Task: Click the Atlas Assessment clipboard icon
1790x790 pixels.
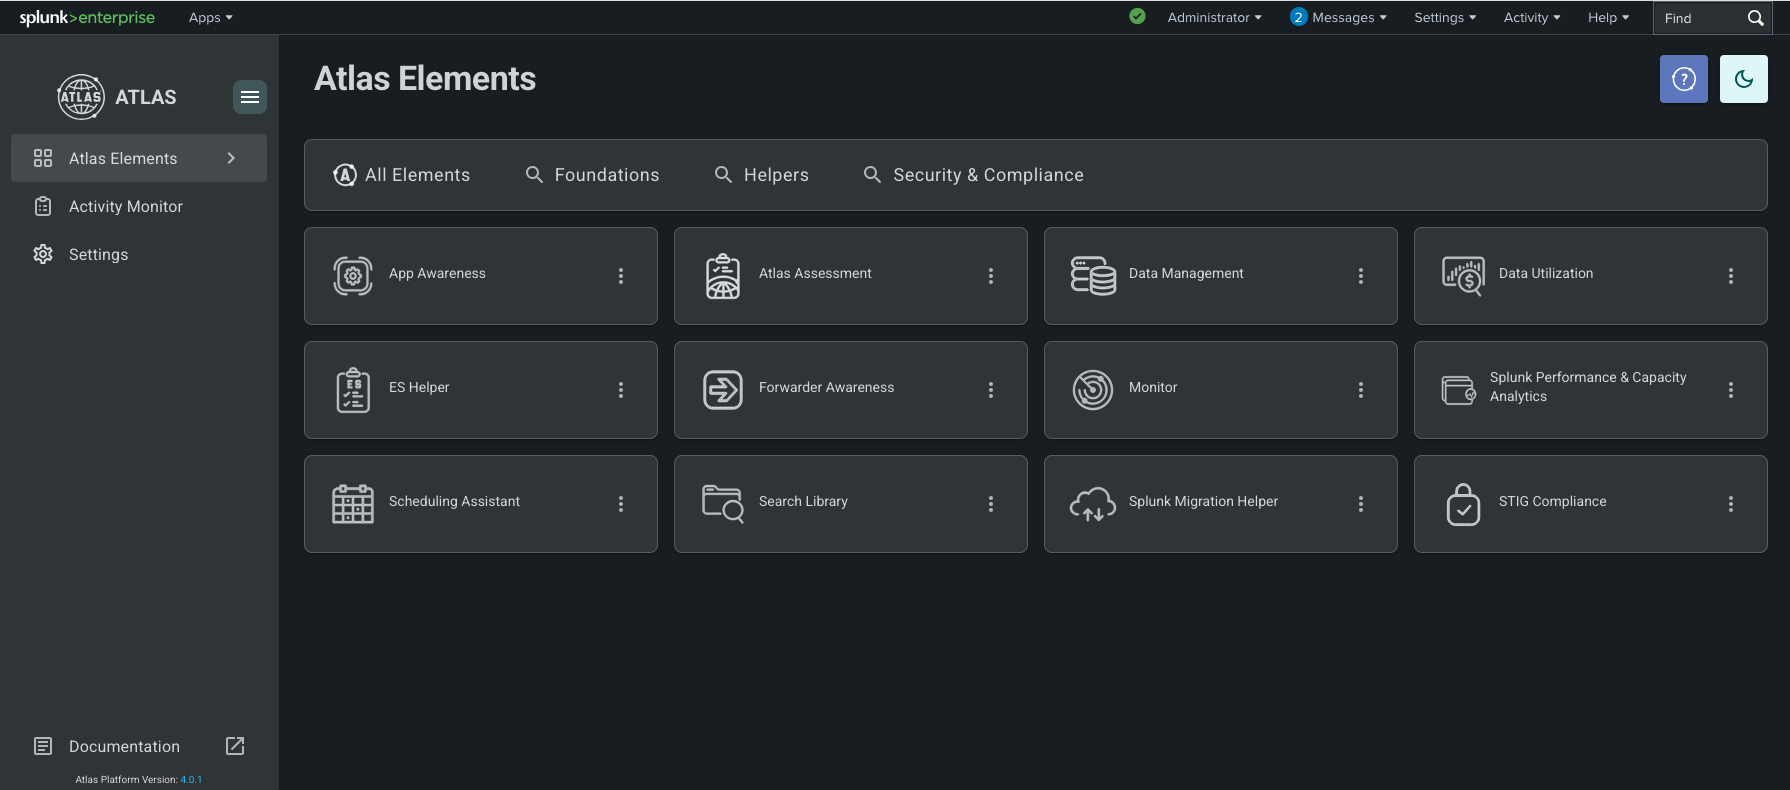Action: click(x=723, y=276)
